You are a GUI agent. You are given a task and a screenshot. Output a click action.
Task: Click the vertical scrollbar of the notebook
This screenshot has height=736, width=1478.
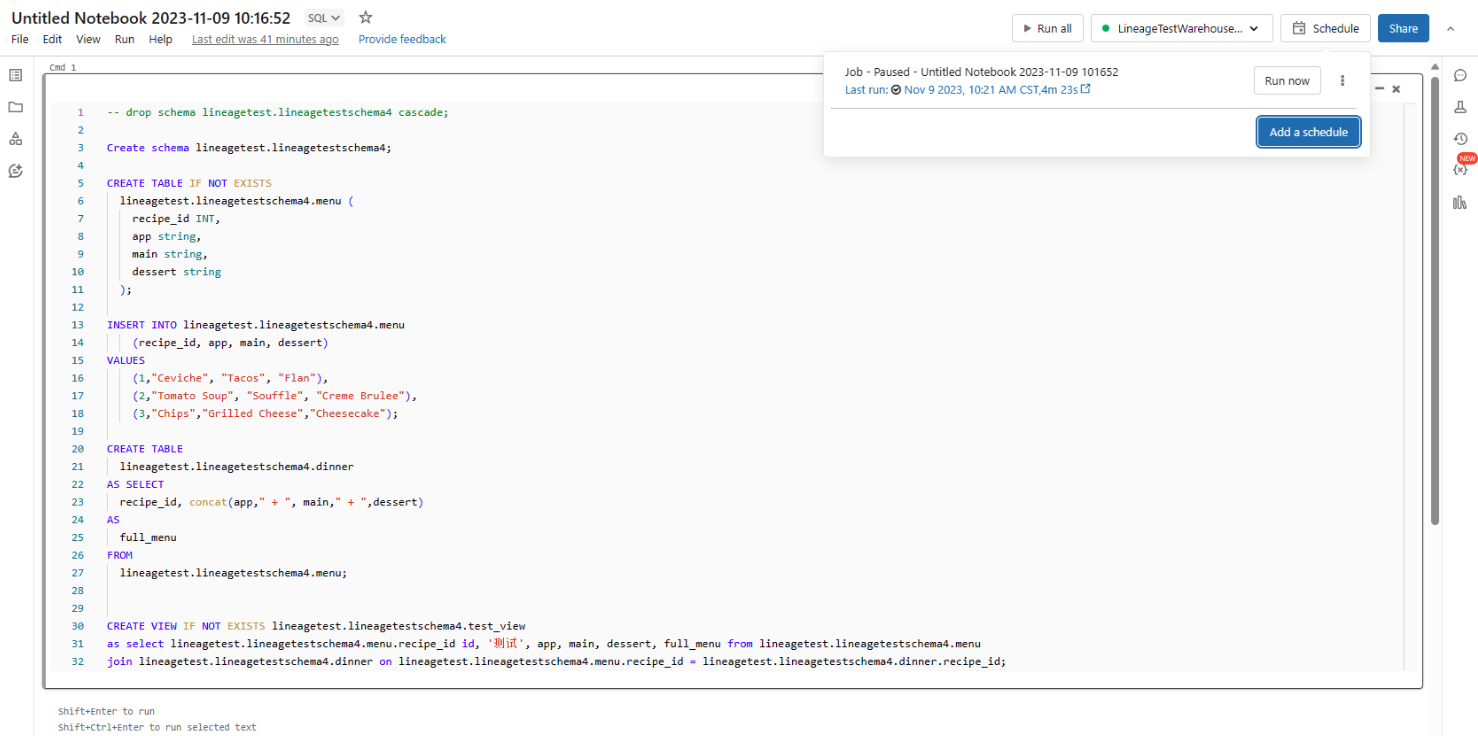pos(1435,303)
